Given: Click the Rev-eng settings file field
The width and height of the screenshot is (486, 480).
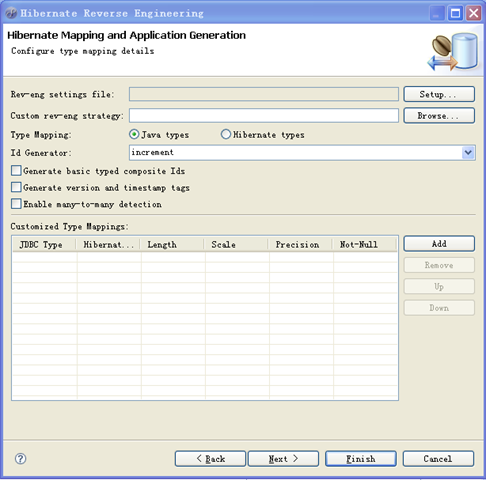Looking at the screenshot, I should pos(264,94).
